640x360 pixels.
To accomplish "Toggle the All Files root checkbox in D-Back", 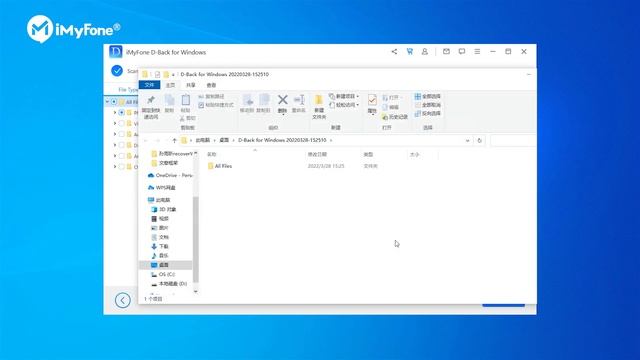I will [x=114, y=102].
